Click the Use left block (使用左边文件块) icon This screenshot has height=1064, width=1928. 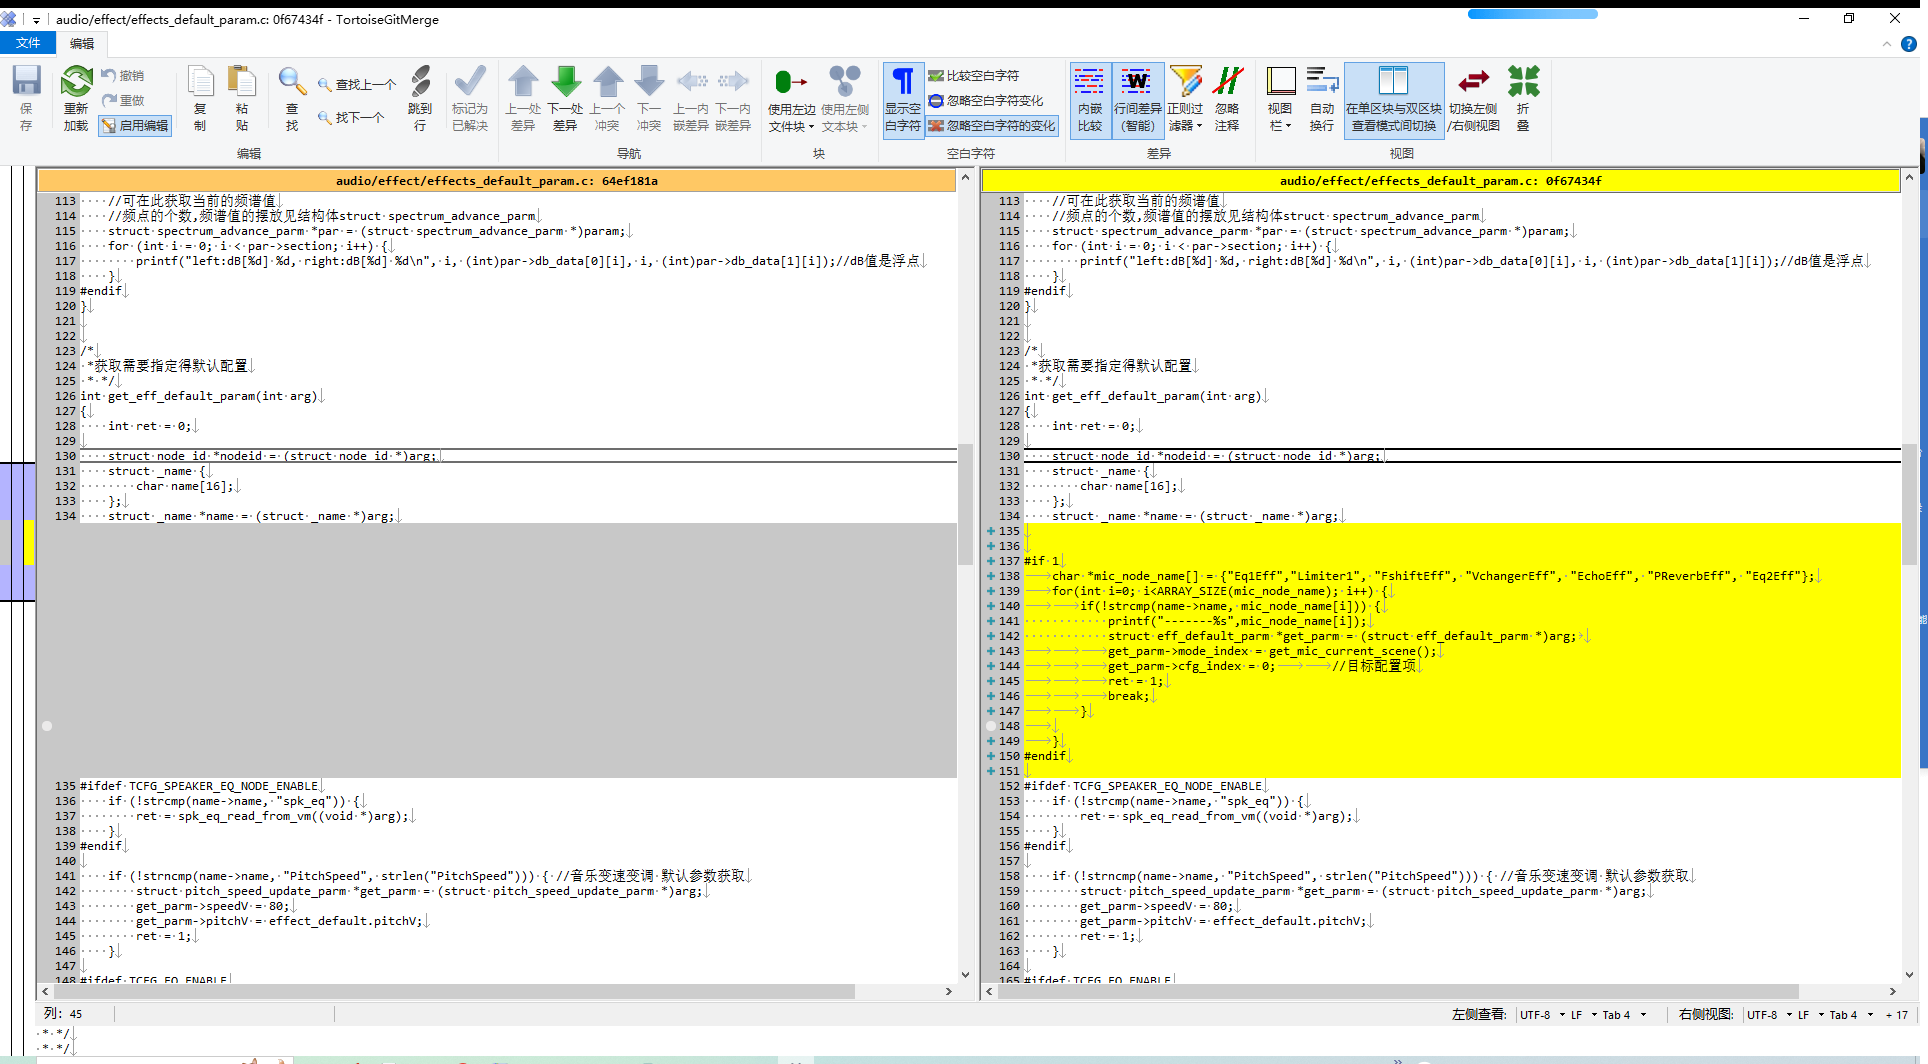click(791, 97)
